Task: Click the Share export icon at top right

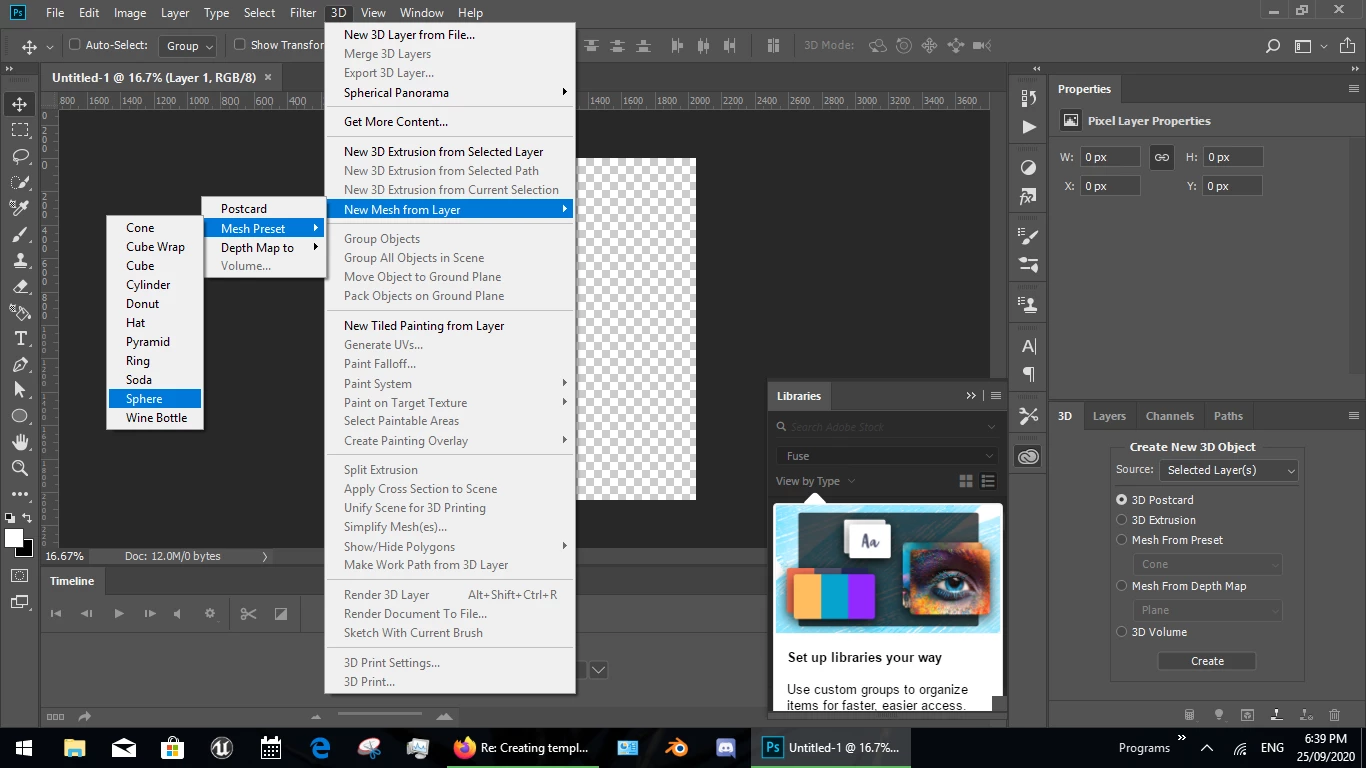Action: (1349, 46)
